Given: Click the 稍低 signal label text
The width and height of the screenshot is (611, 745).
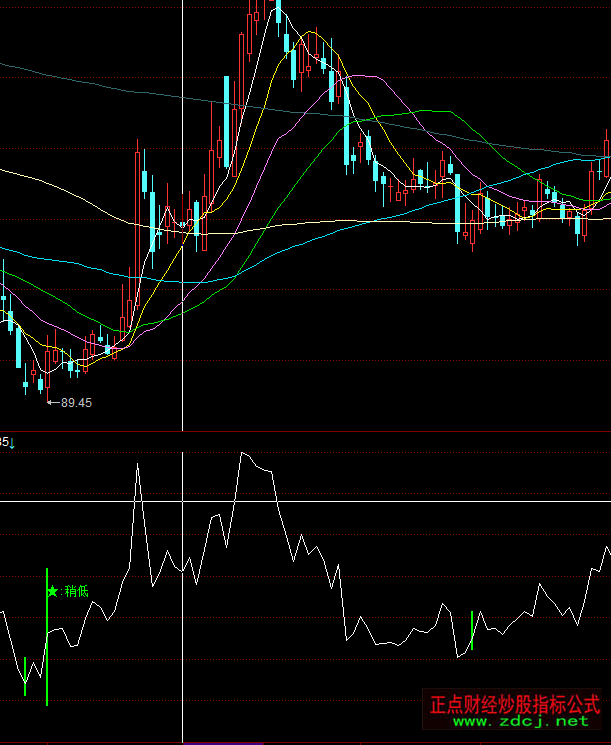Looking at the screenshot, I should coord(76,591).
